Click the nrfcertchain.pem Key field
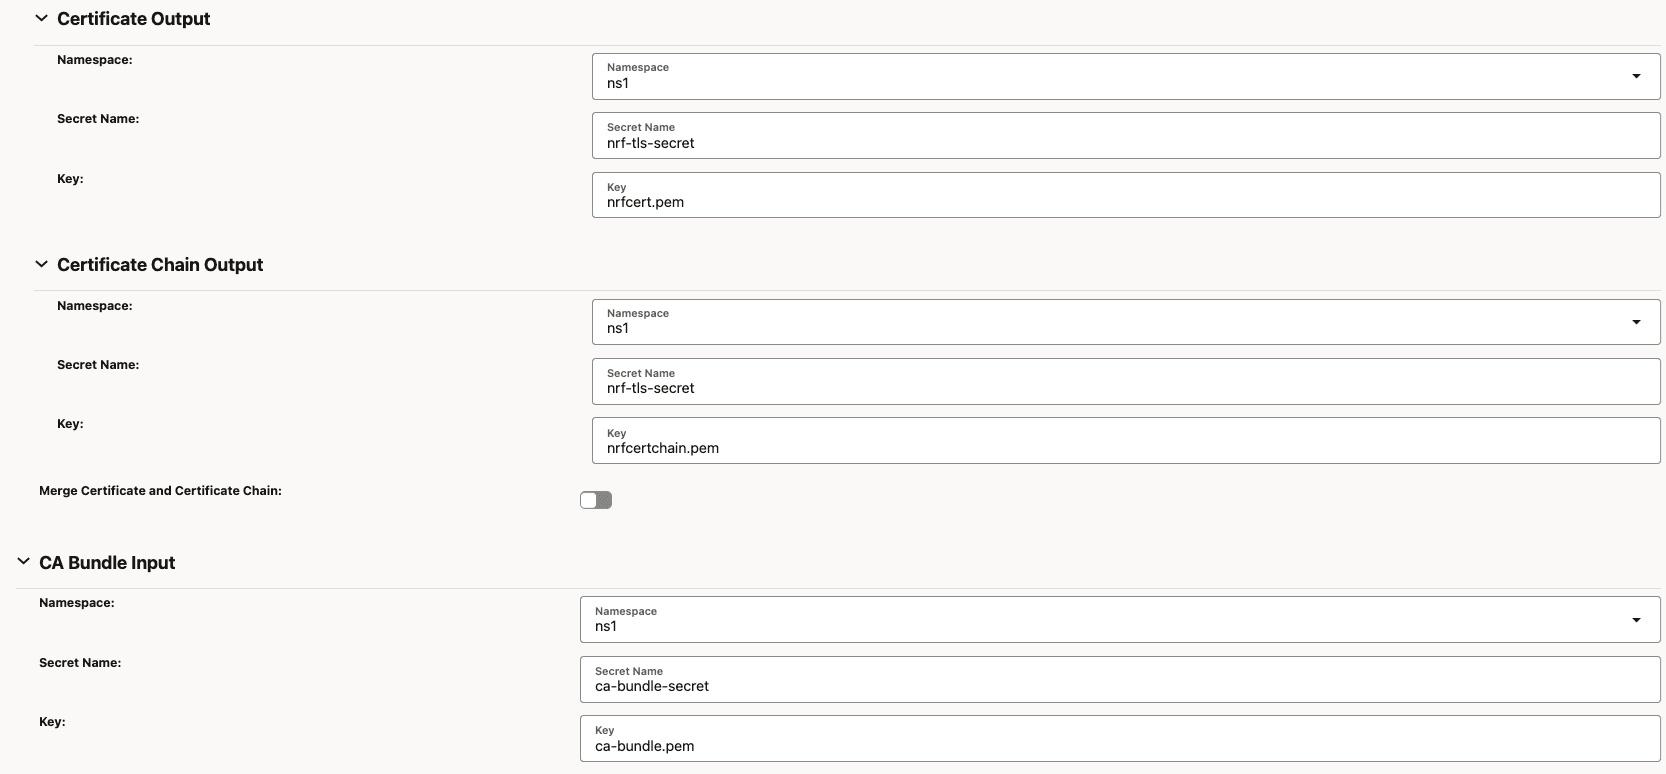Screen dimensions: 1666x774 click(1126, 441)
